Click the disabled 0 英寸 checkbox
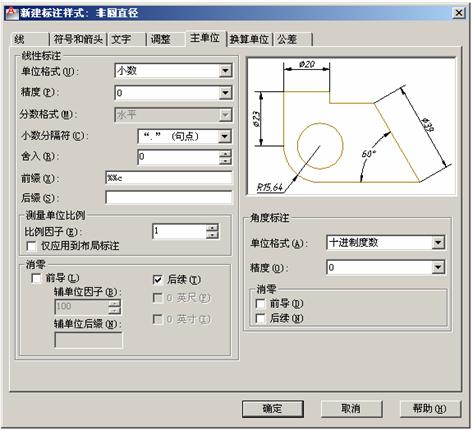Image resolution: width=473 pixels, height=431 pixels. click(158, 319)
